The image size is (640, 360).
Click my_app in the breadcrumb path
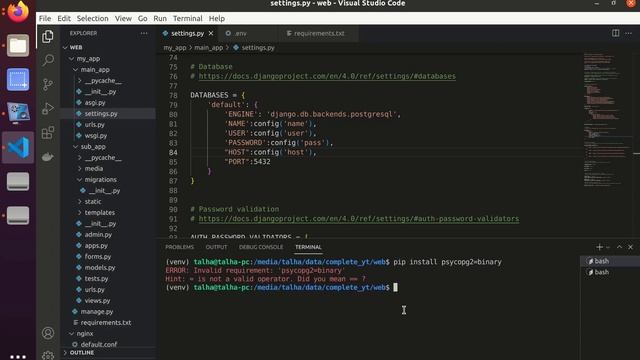(x=175, y=48)
